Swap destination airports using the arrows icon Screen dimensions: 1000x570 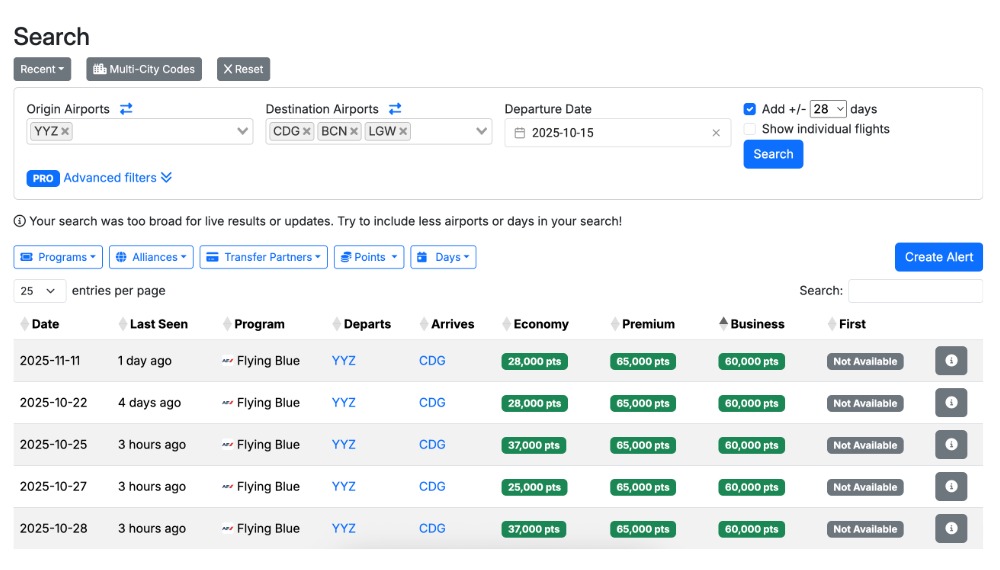pyautogui.click(x=395, y=109)
